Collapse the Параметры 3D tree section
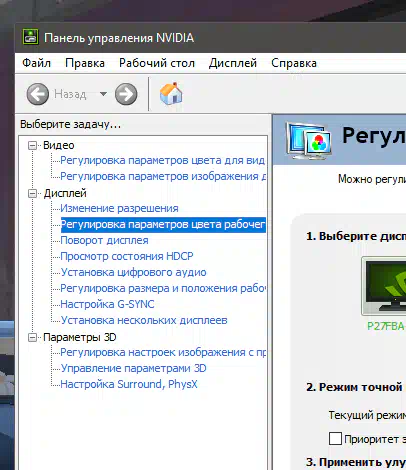This screenshot has height=470, width=406. pyautogui.click(x=33, y=337)
